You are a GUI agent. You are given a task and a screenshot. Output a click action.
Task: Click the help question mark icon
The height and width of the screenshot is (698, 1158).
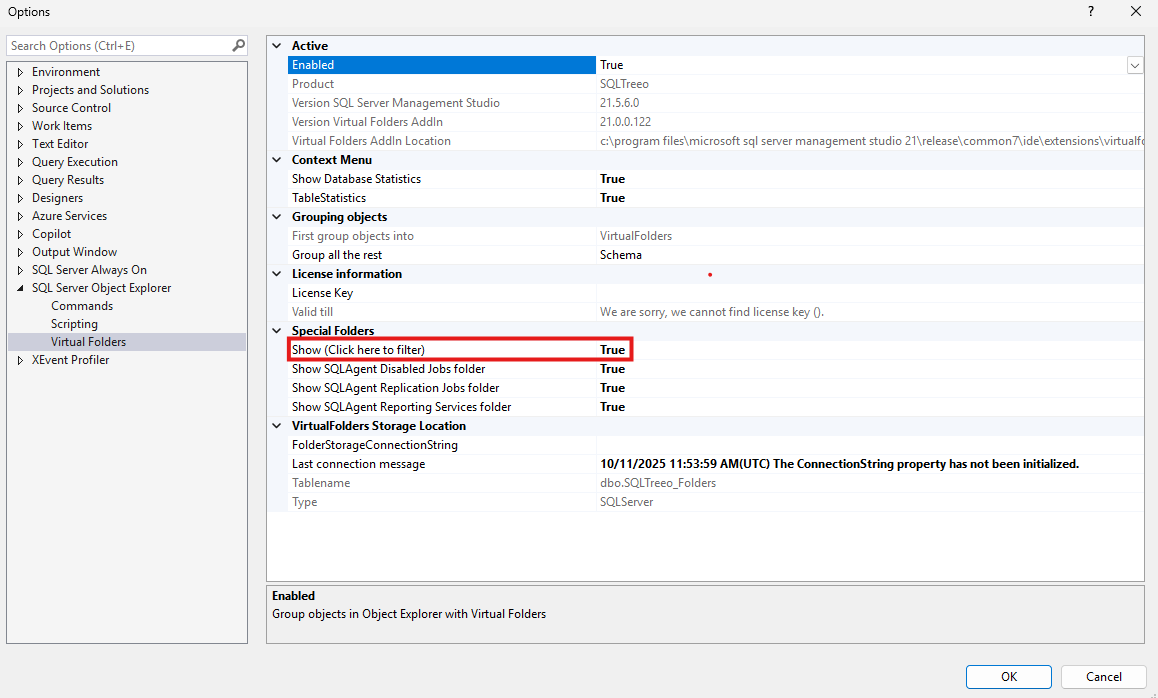[1091, 12]
